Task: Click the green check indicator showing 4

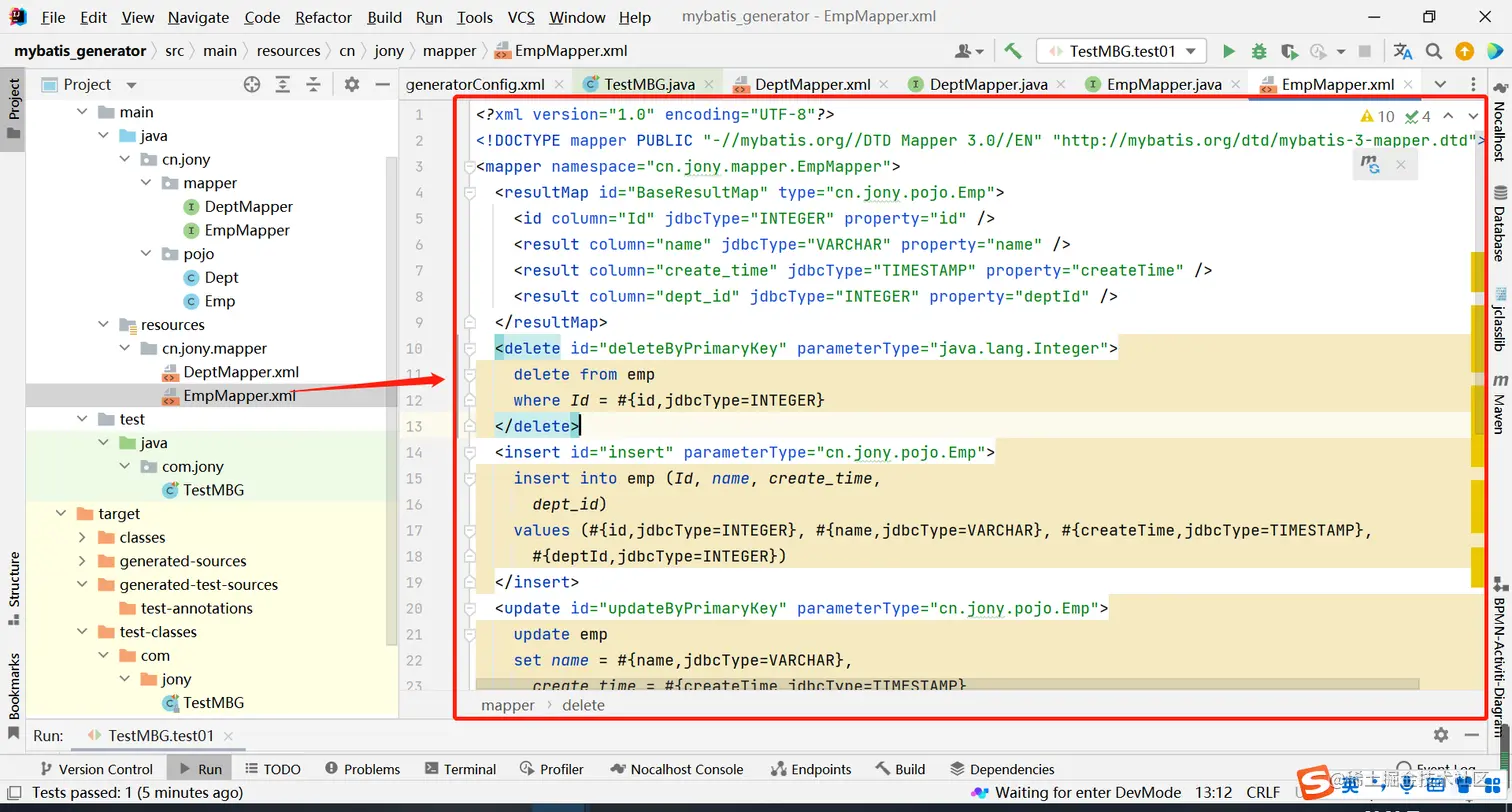Action: 1418,116
